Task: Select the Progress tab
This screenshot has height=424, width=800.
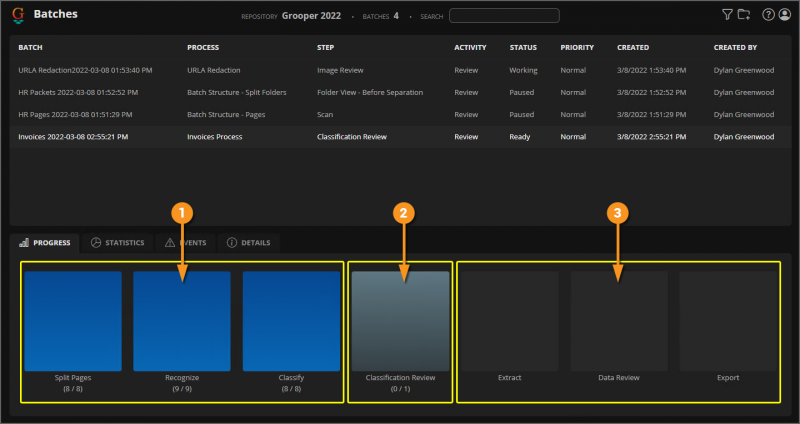Action: tap(45, 243)
